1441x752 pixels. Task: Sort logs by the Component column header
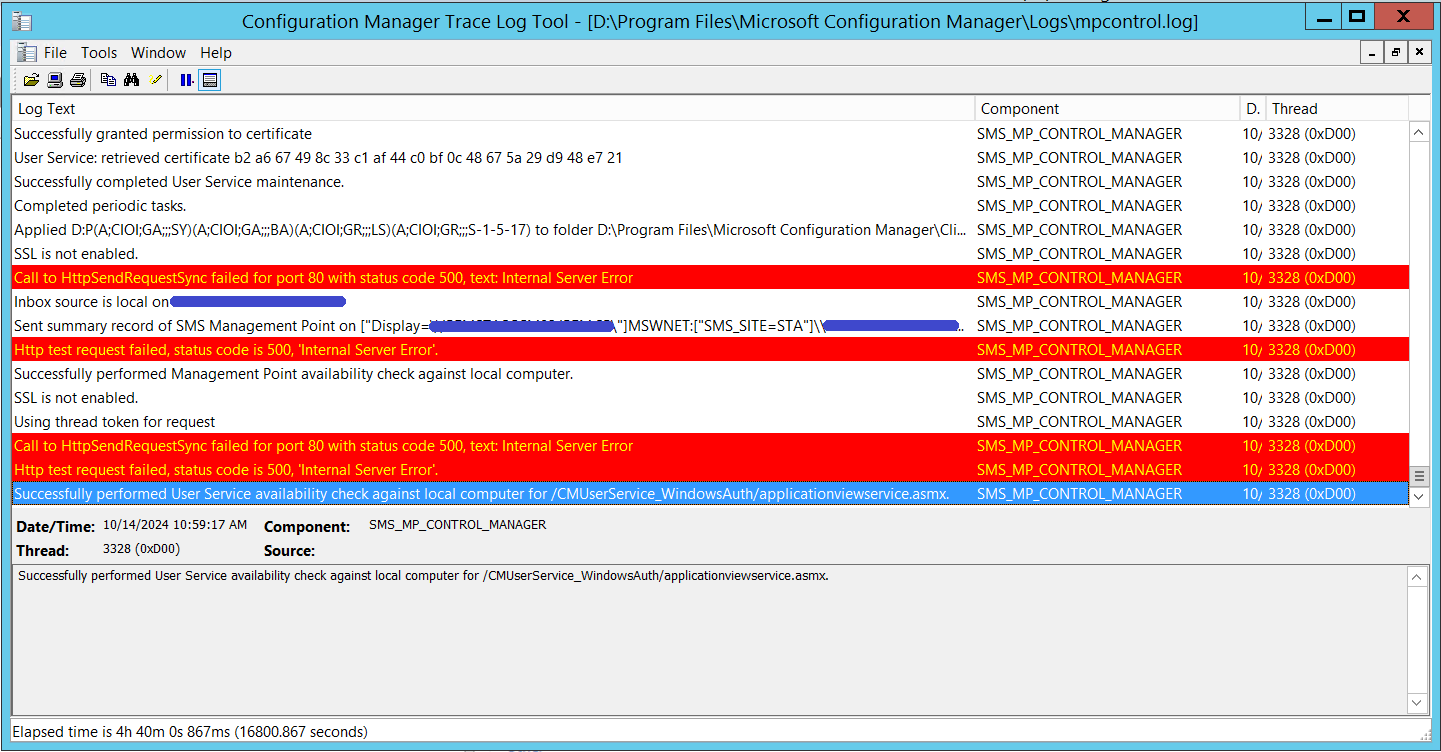1018,108
